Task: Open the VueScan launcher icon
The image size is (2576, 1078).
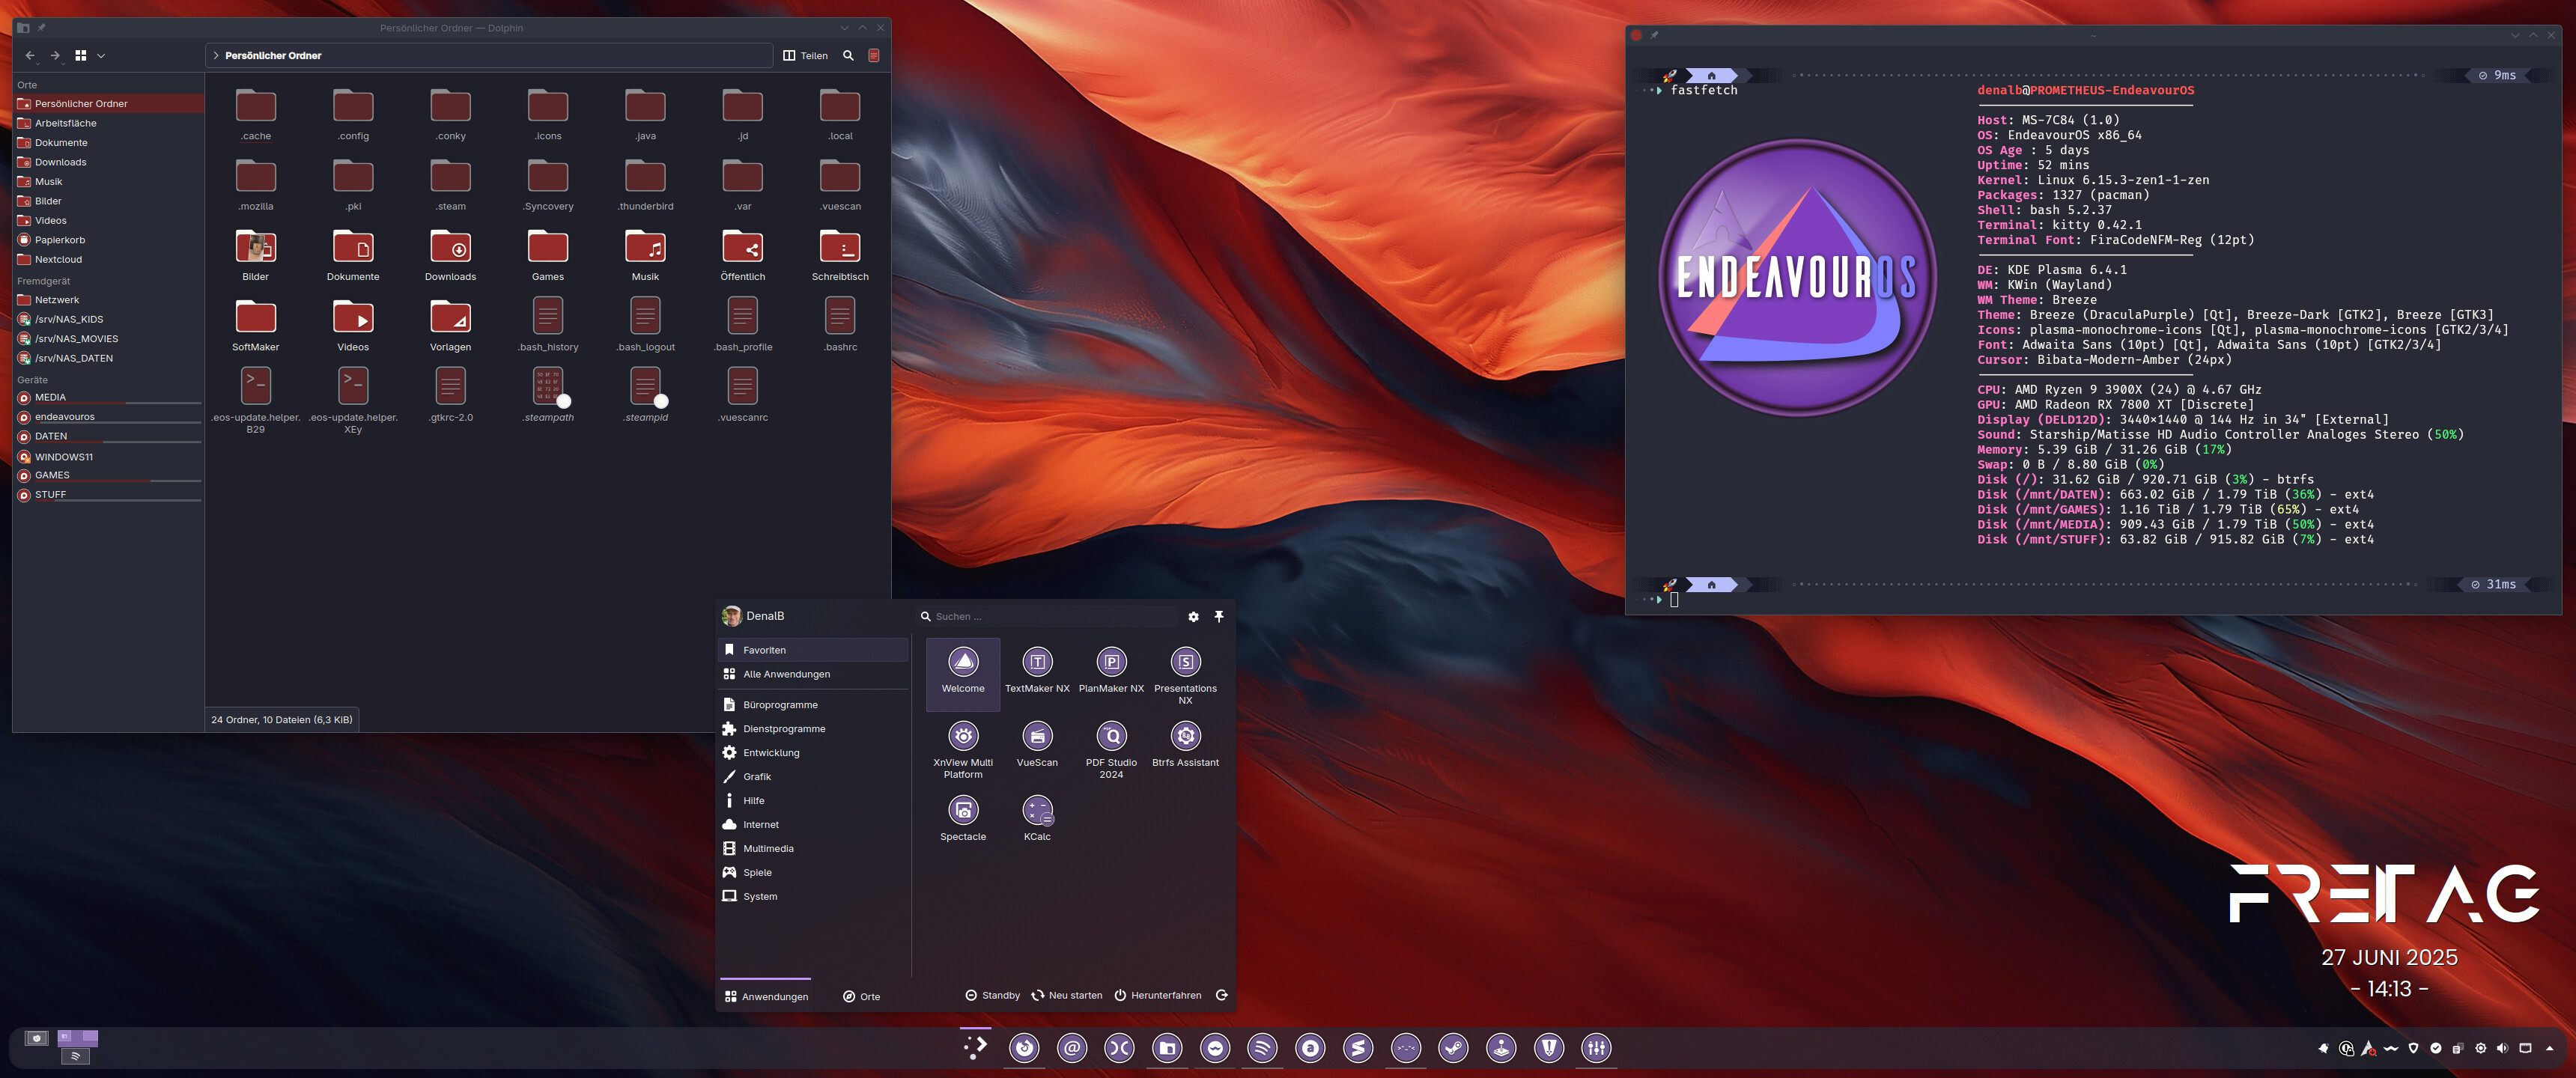Action: pyautogui.click(x=1037, y=737)
